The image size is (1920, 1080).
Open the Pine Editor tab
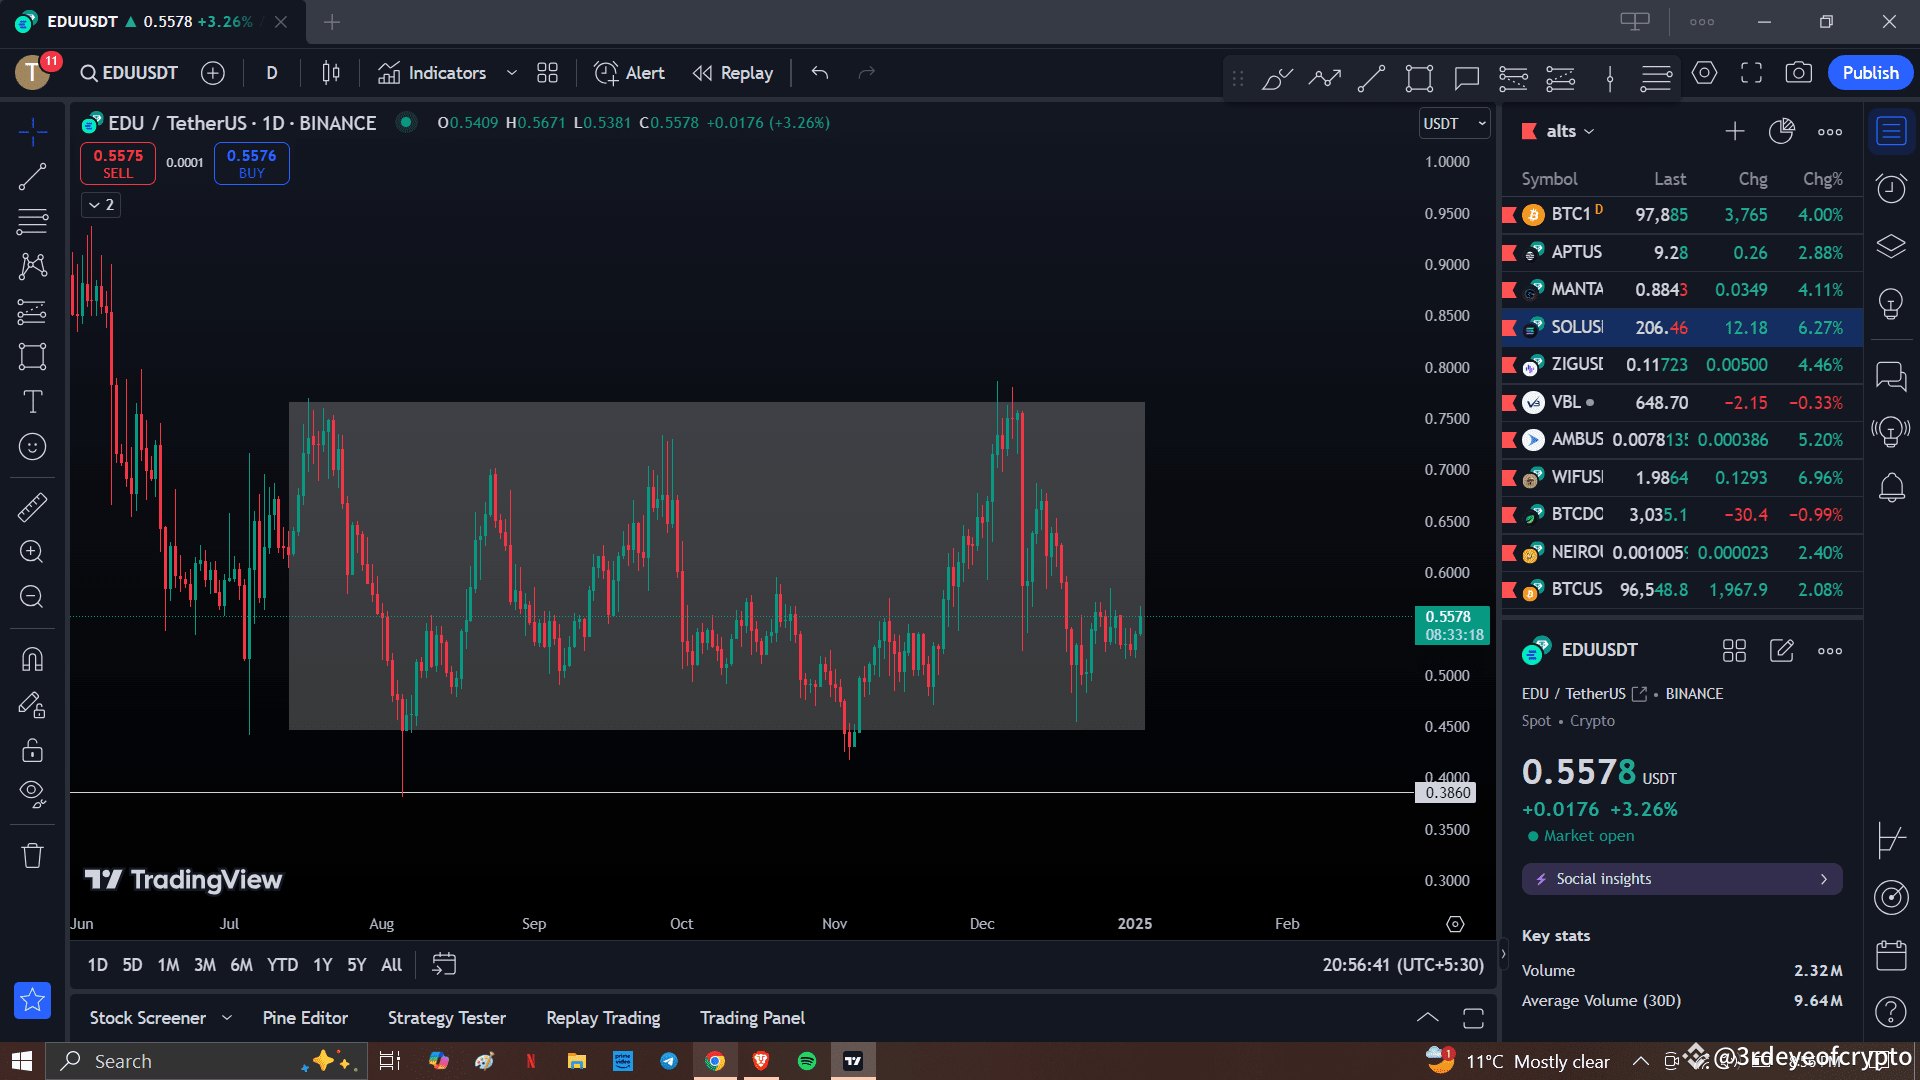(x=305, y=1018)
